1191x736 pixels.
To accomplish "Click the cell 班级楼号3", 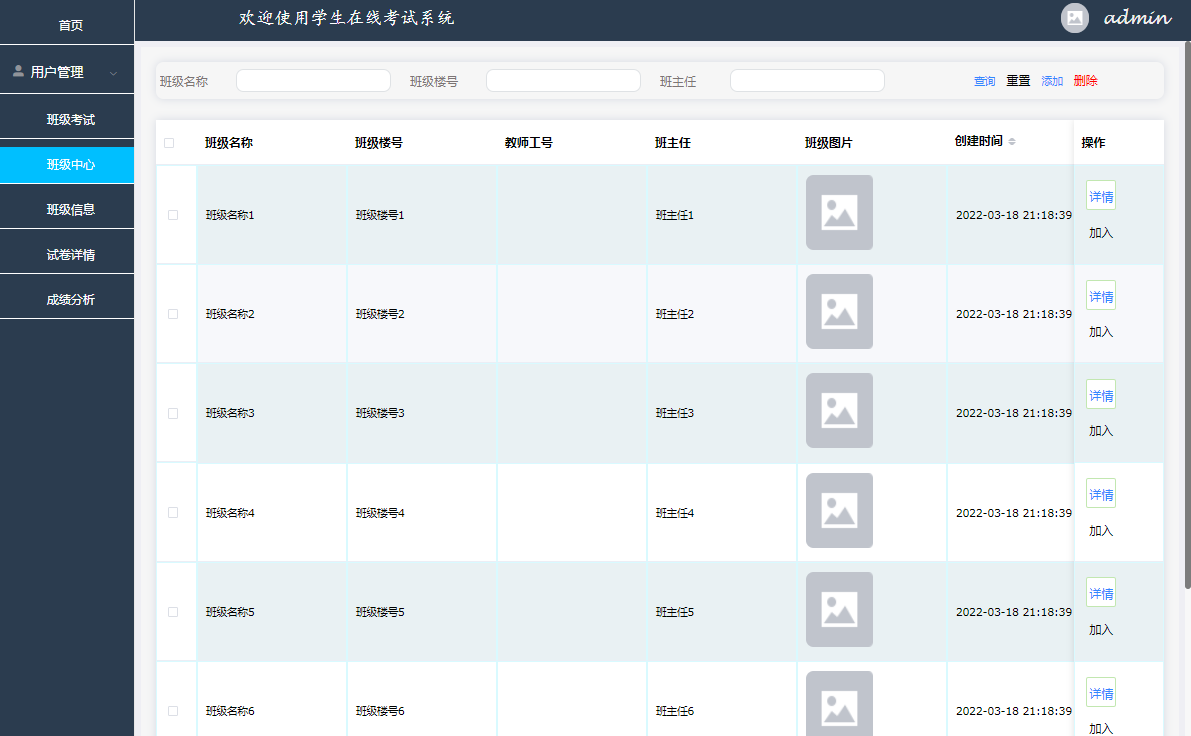I will pyautogui.click(x=380, y=413).
